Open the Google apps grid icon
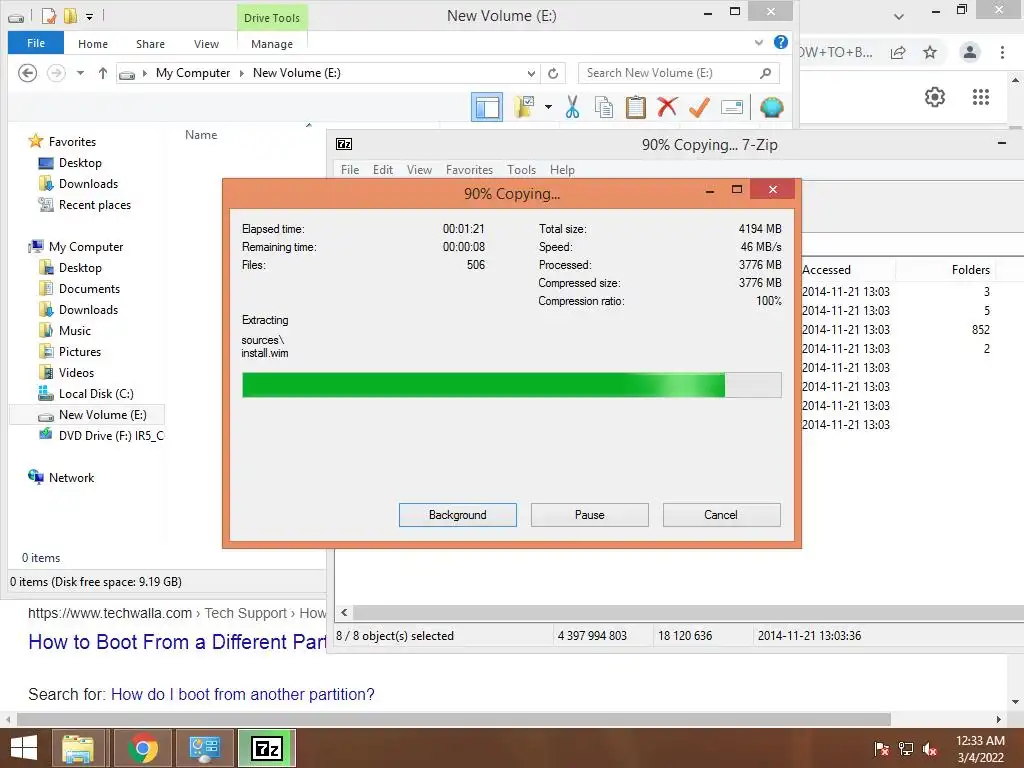The image size is (1024, 768). [x=981, y=97]
